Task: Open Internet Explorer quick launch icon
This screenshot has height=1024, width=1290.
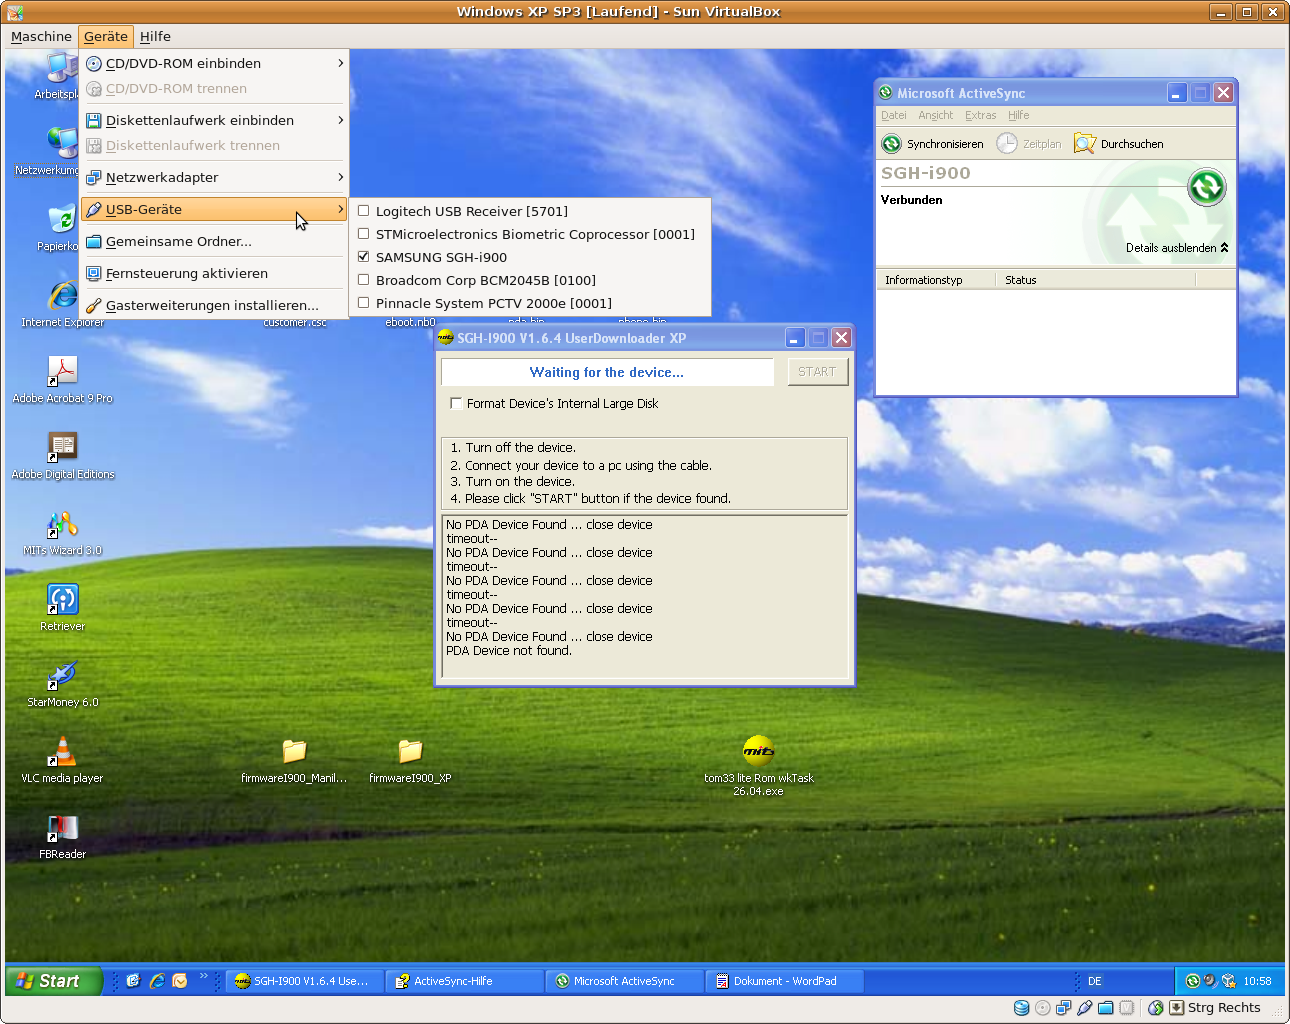Action: pyautogui.click(x=157, y=981)
